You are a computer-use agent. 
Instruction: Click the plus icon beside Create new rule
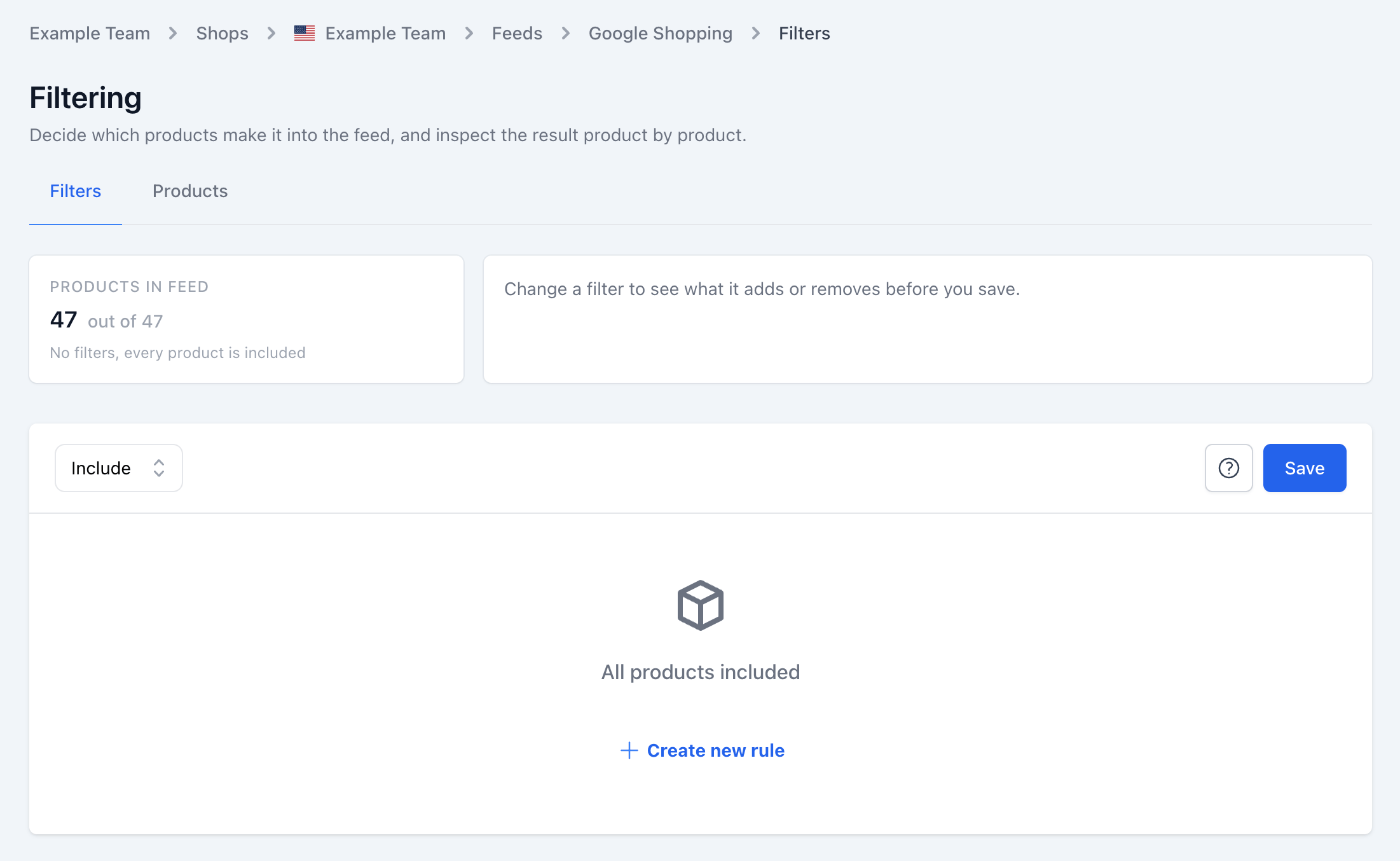629,750
